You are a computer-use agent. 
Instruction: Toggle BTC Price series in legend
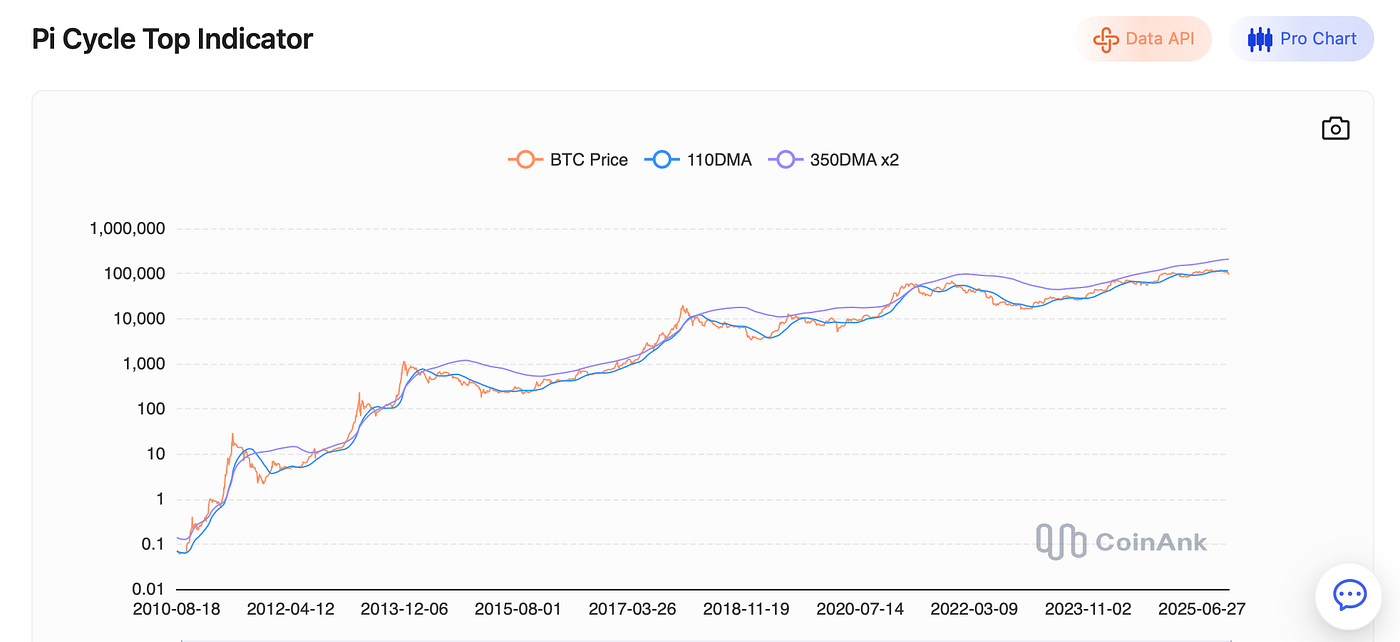(568, 159)
